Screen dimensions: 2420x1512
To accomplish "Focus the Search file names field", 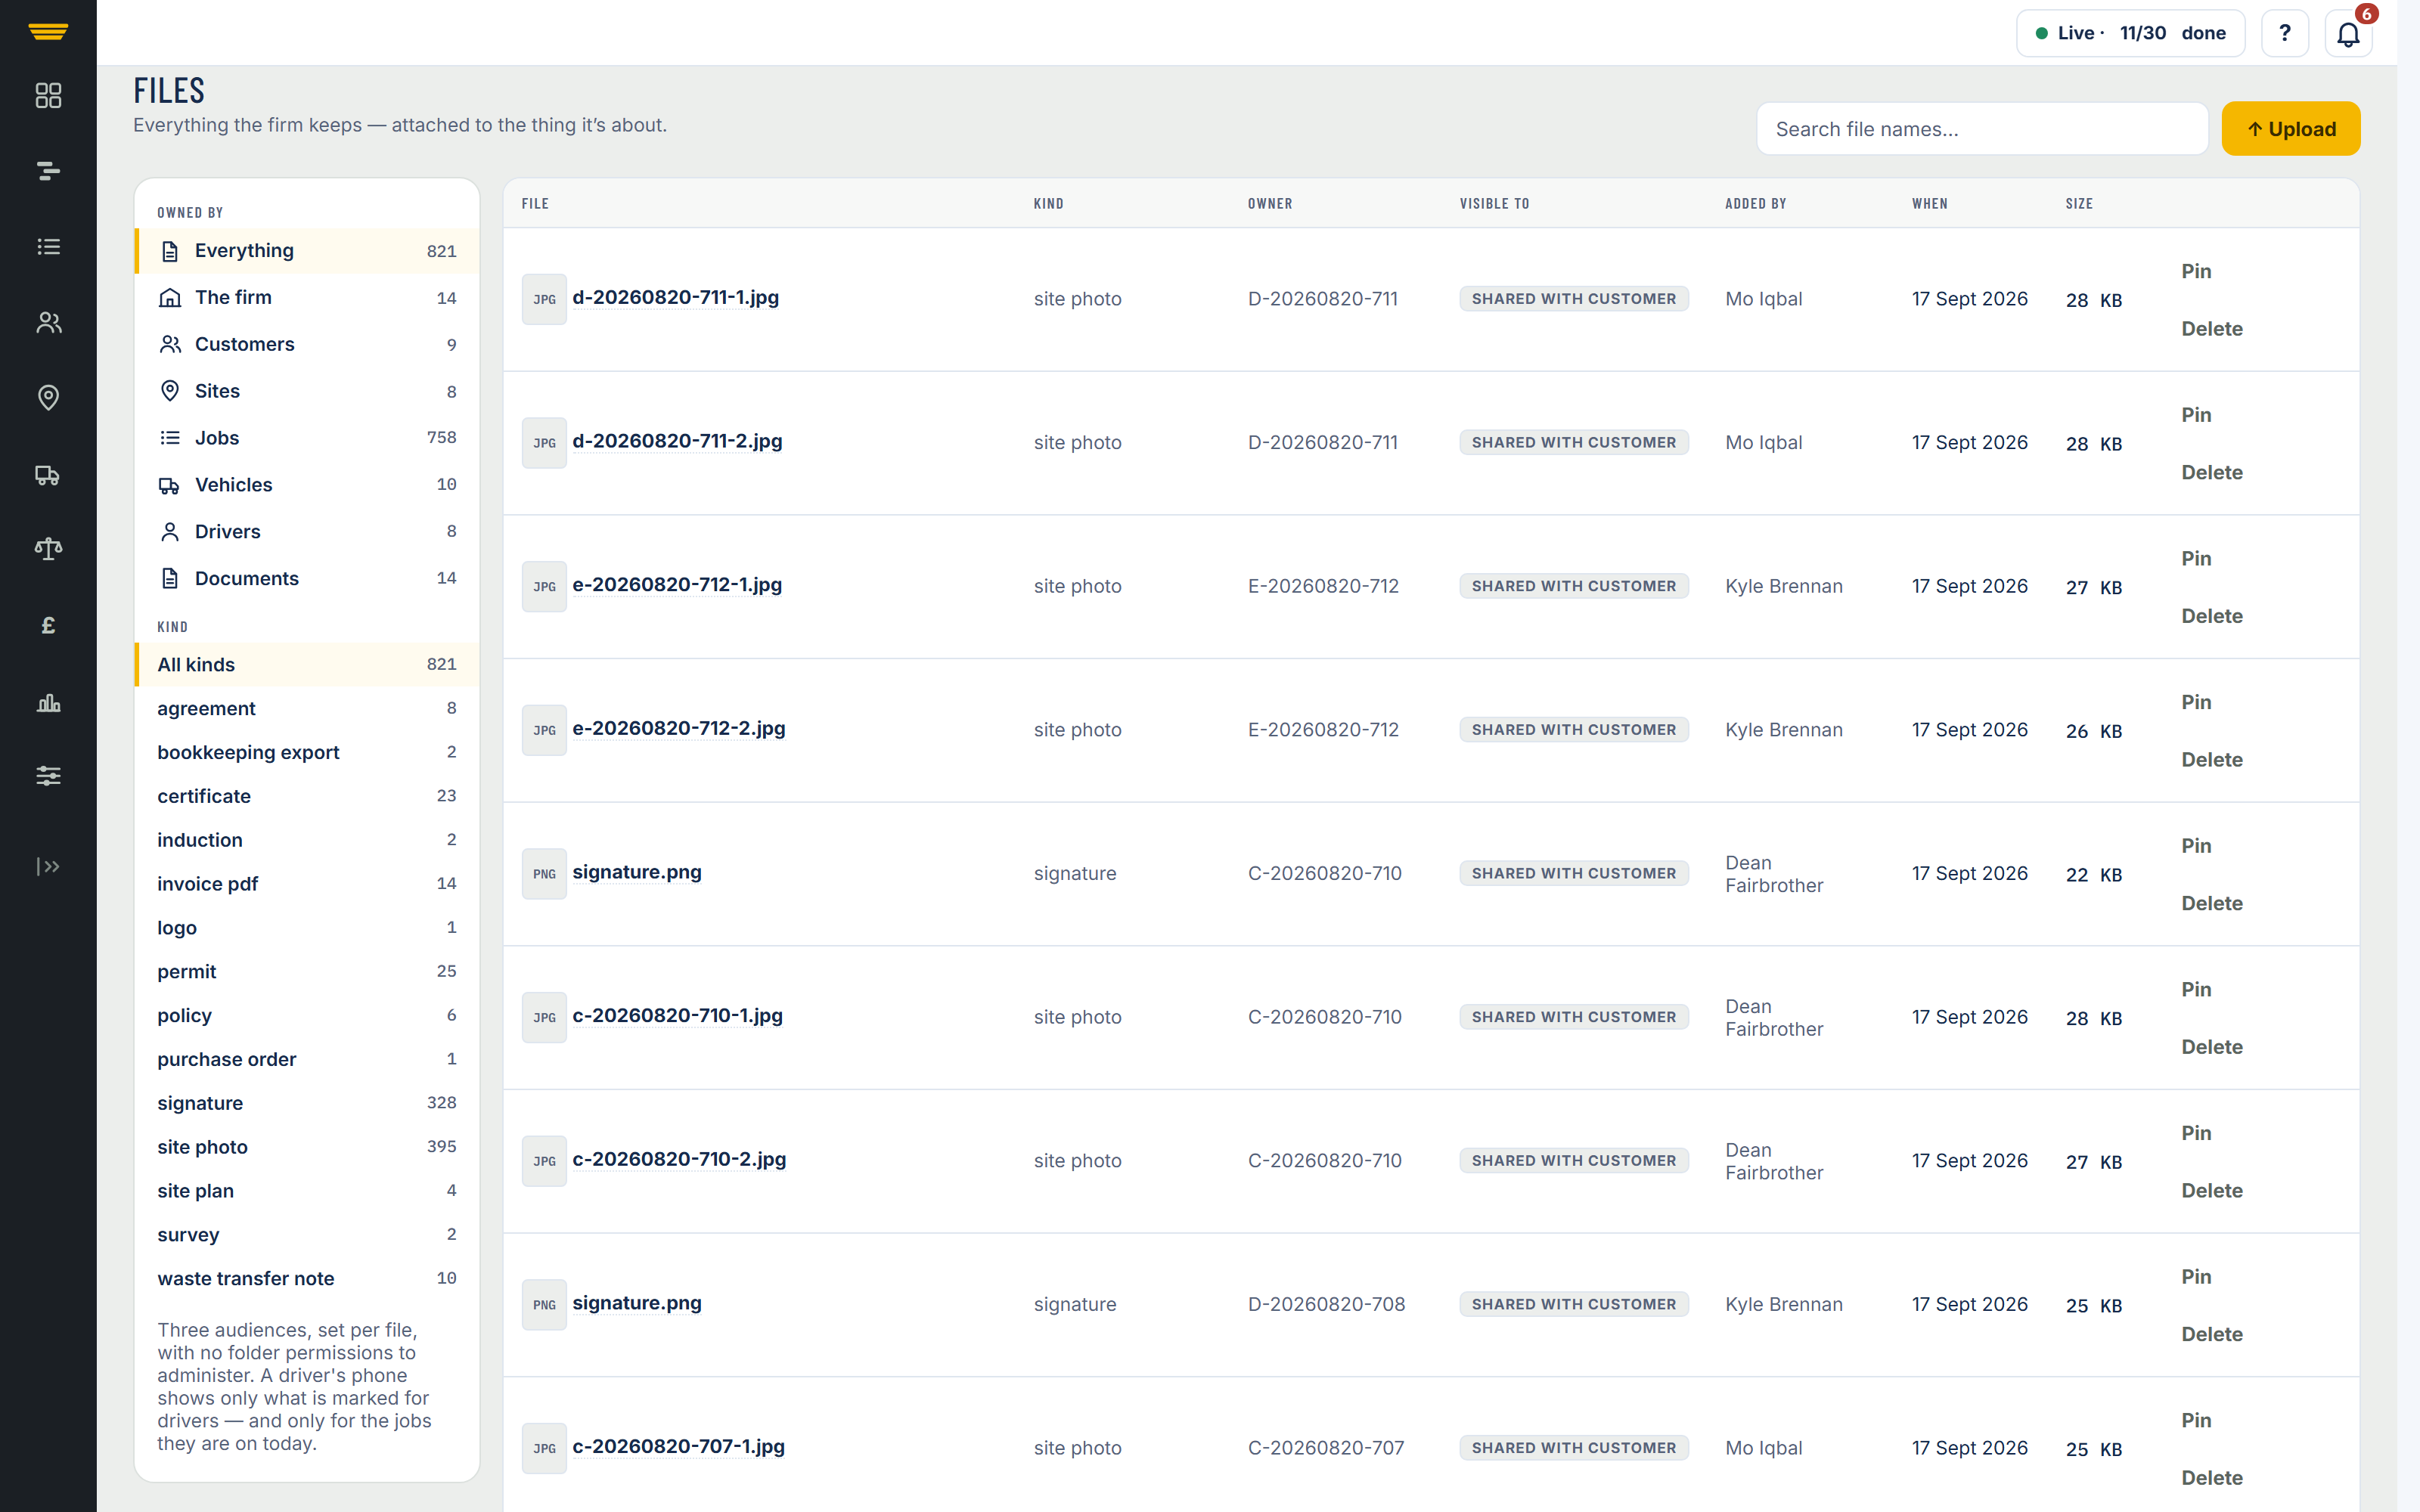I will point(1982,129).
